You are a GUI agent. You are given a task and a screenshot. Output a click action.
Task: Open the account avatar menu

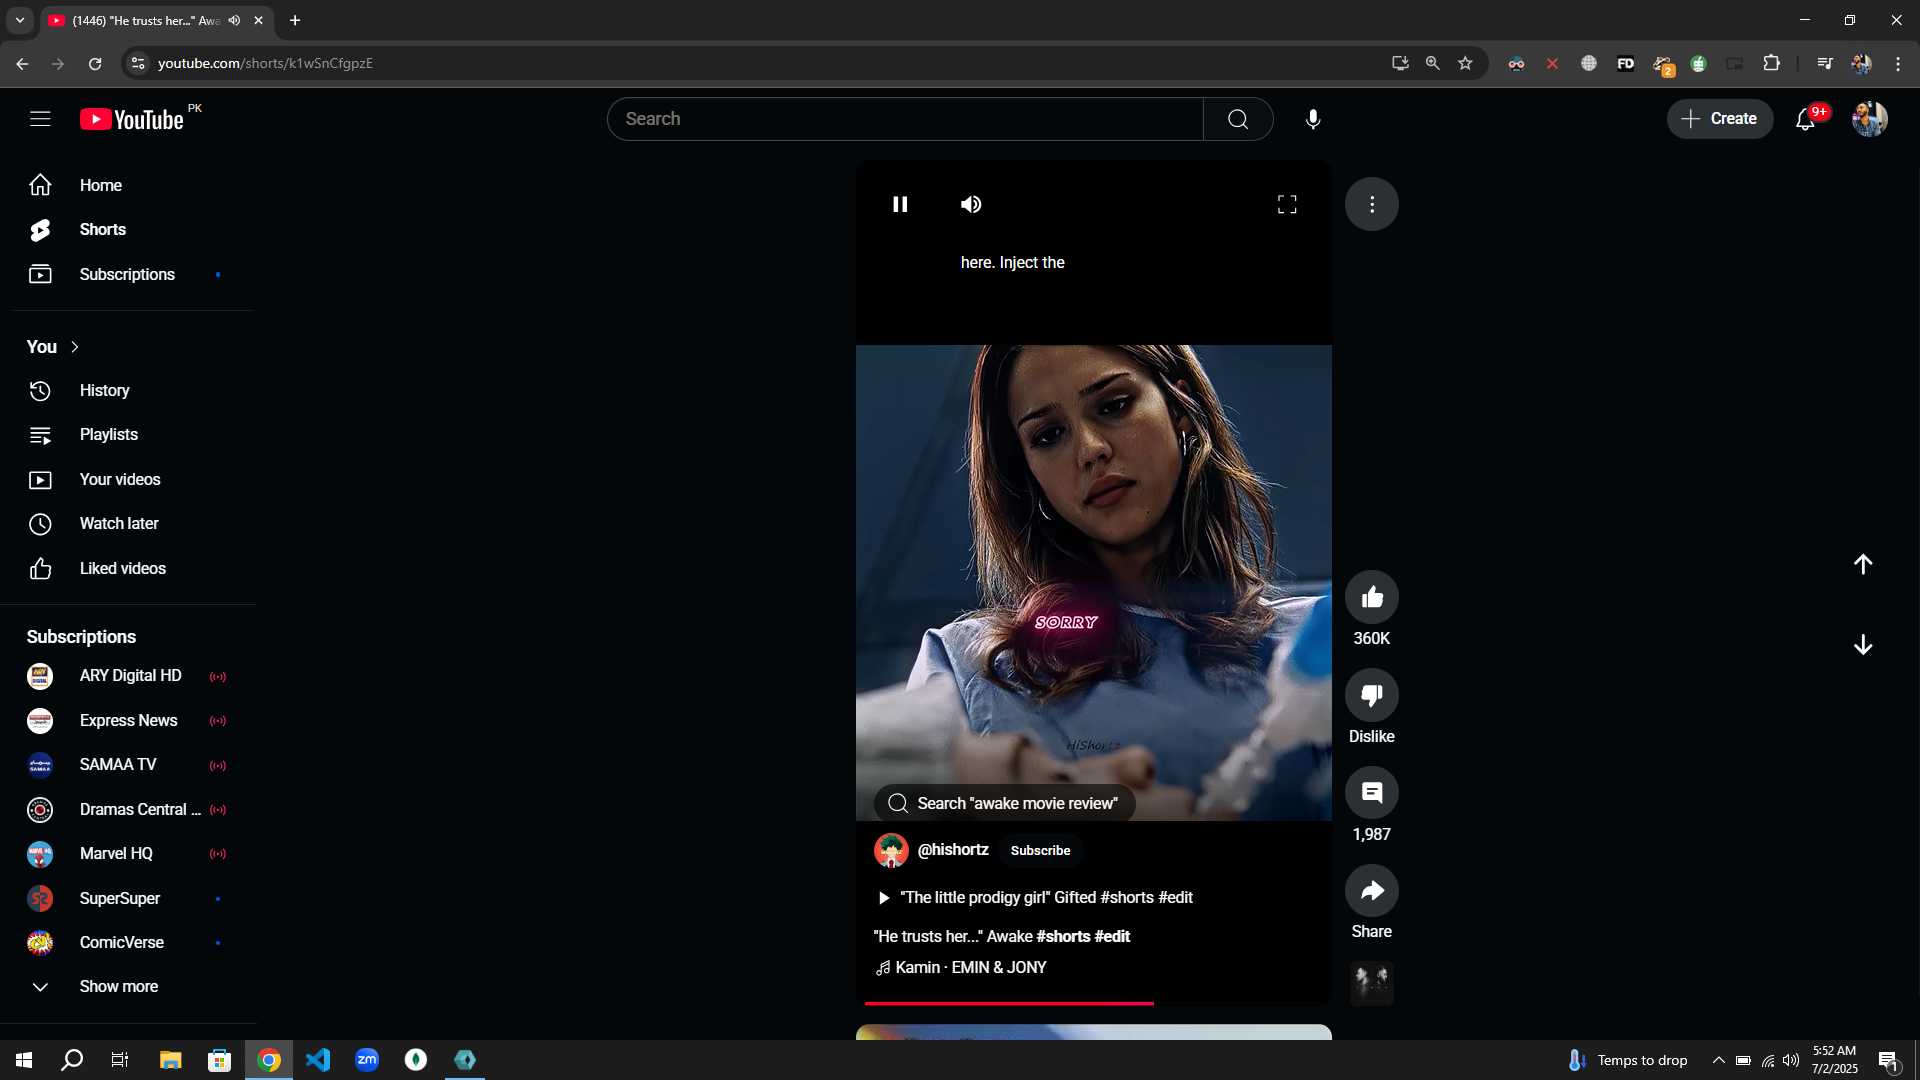pyautogui.click(x=1869, y=119)
